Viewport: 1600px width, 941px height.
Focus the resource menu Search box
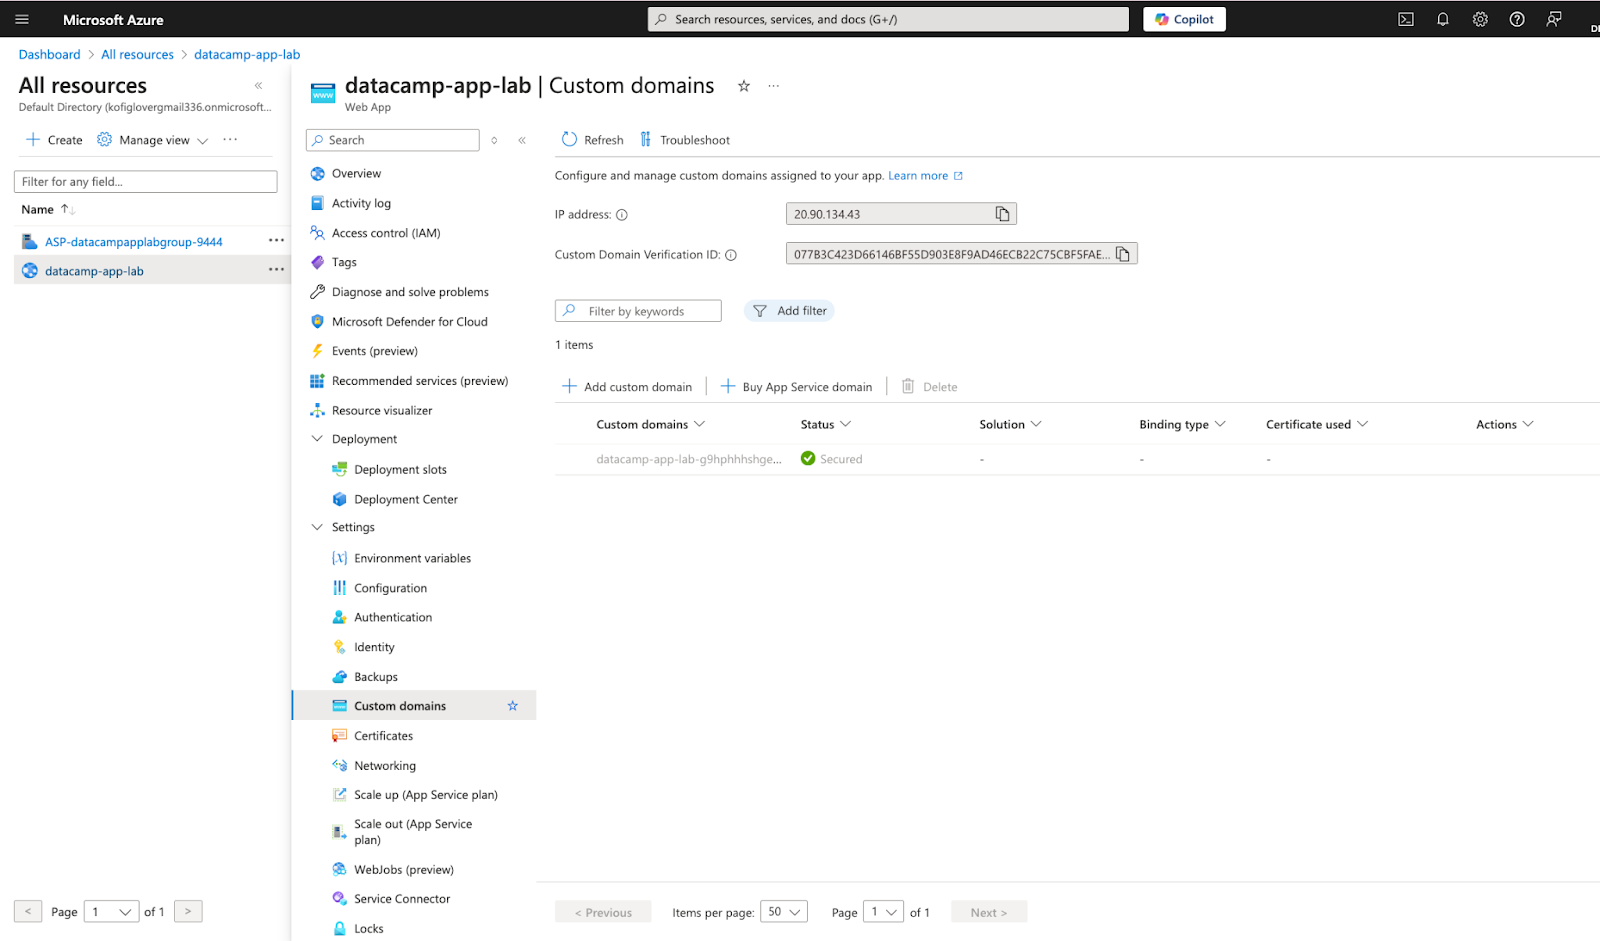coord(393,140)
